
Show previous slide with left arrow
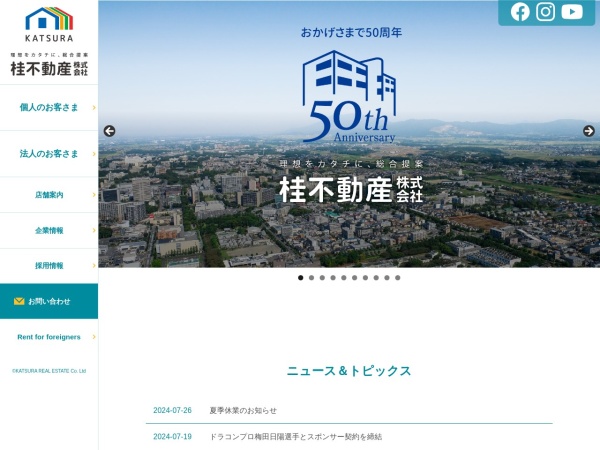coord(109,131)
